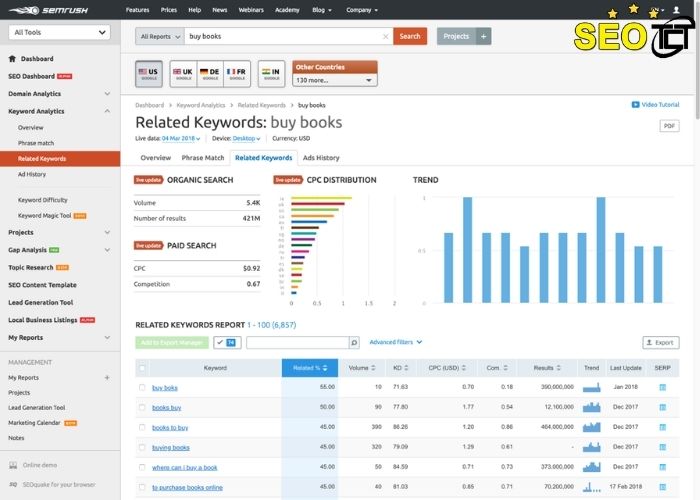Switch to the Ads History tab

click(321, 158)
